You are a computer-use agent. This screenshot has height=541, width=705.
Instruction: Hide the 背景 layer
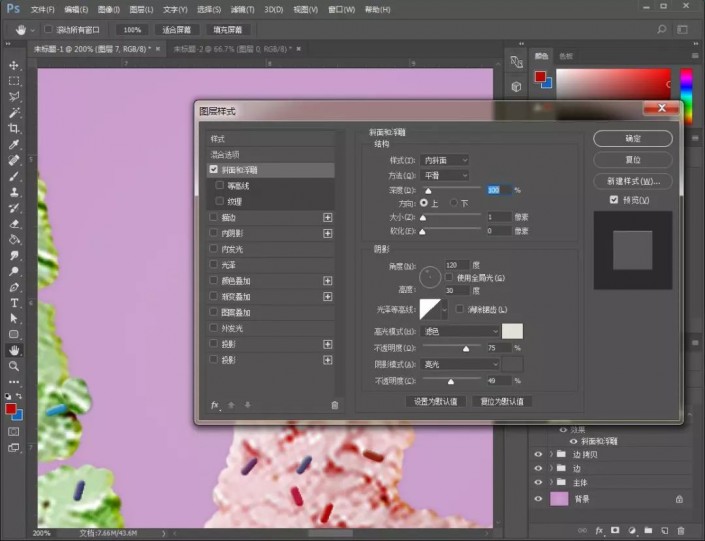pos(538,499)
